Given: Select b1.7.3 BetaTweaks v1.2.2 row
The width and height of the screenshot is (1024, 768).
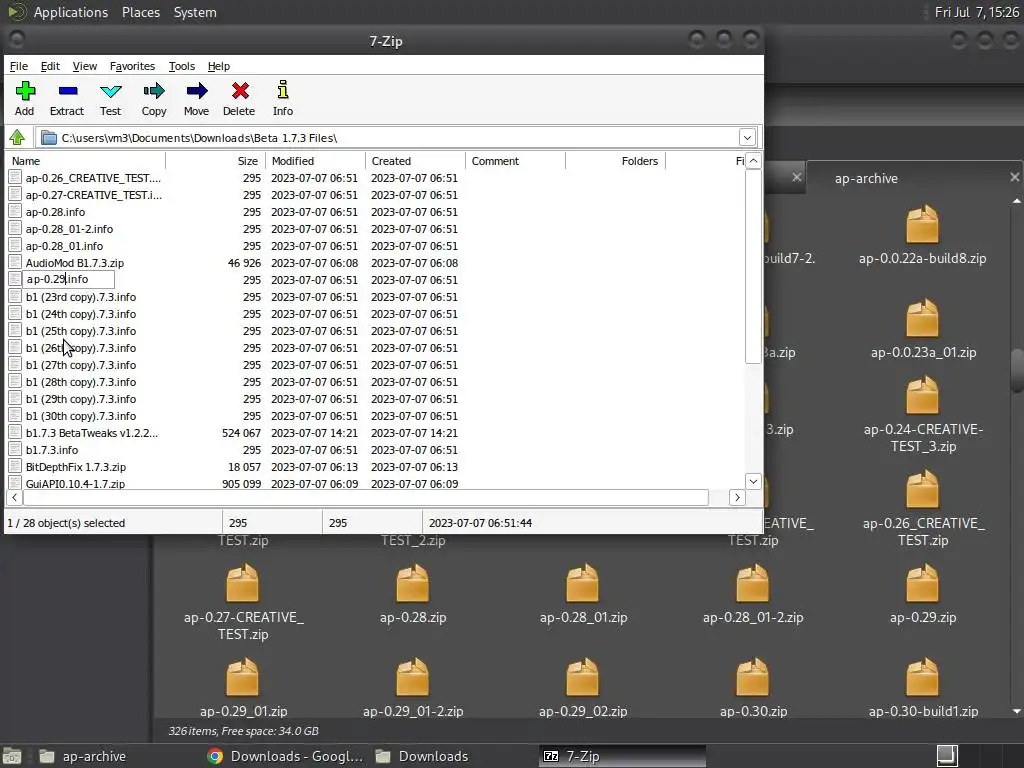Looking at the screenshot, I should 376,432.
